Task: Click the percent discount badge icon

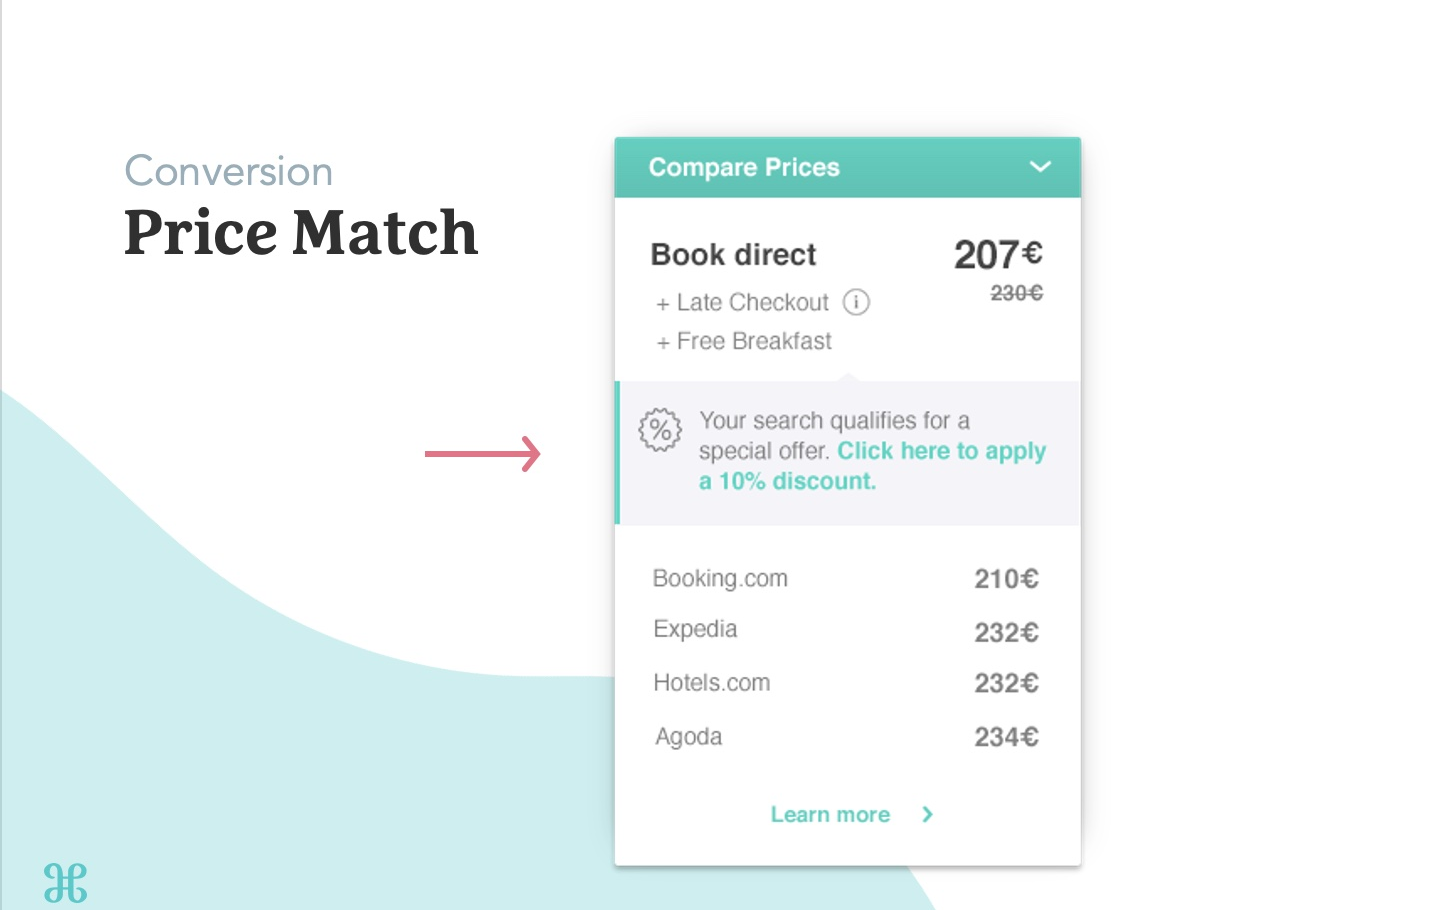Action: pos(660,431)
